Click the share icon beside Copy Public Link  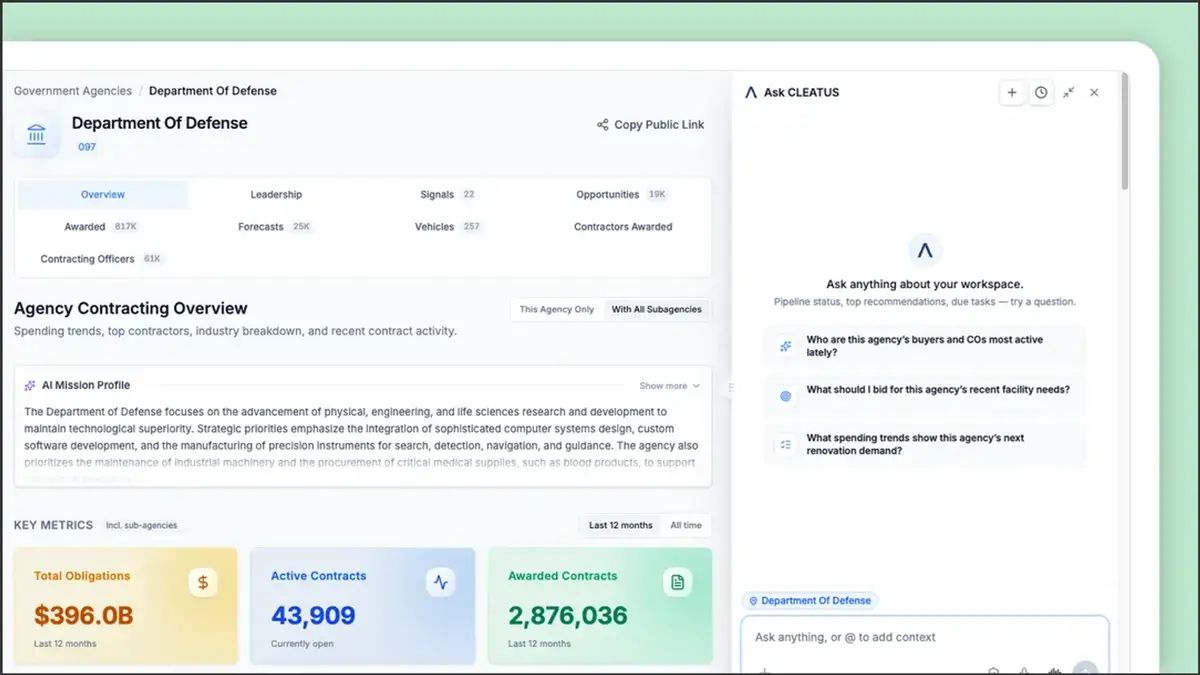point(603,125)
